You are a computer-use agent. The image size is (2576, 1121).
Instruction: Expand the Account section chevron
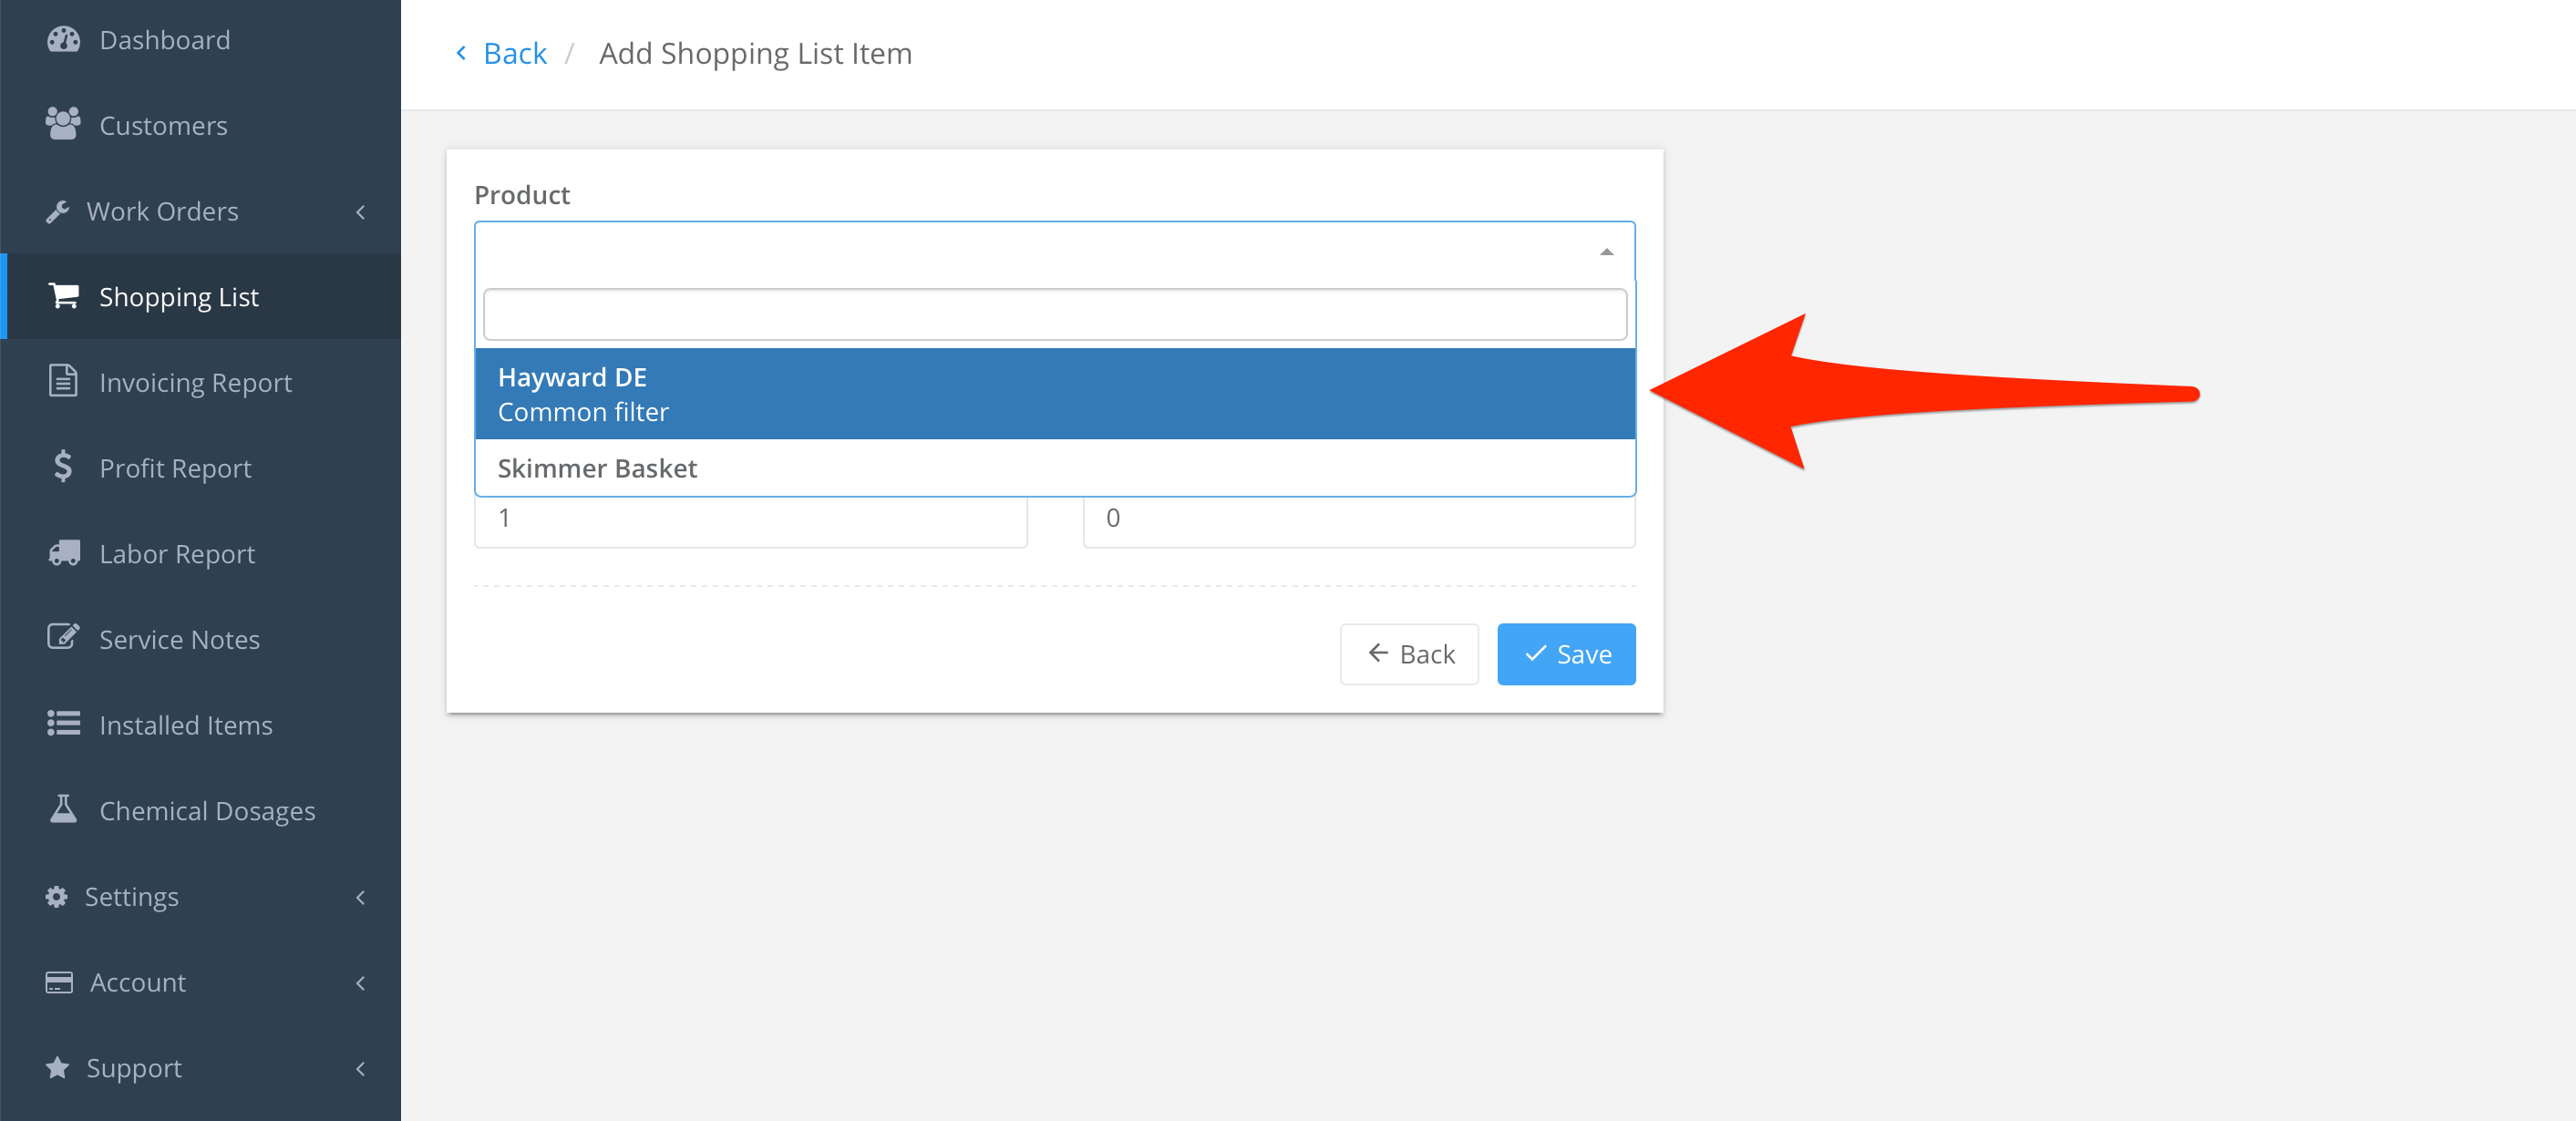(360, 982)
